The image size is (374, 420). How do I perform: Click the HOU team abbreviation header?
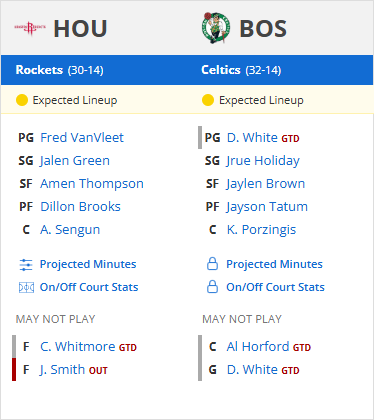80,28
